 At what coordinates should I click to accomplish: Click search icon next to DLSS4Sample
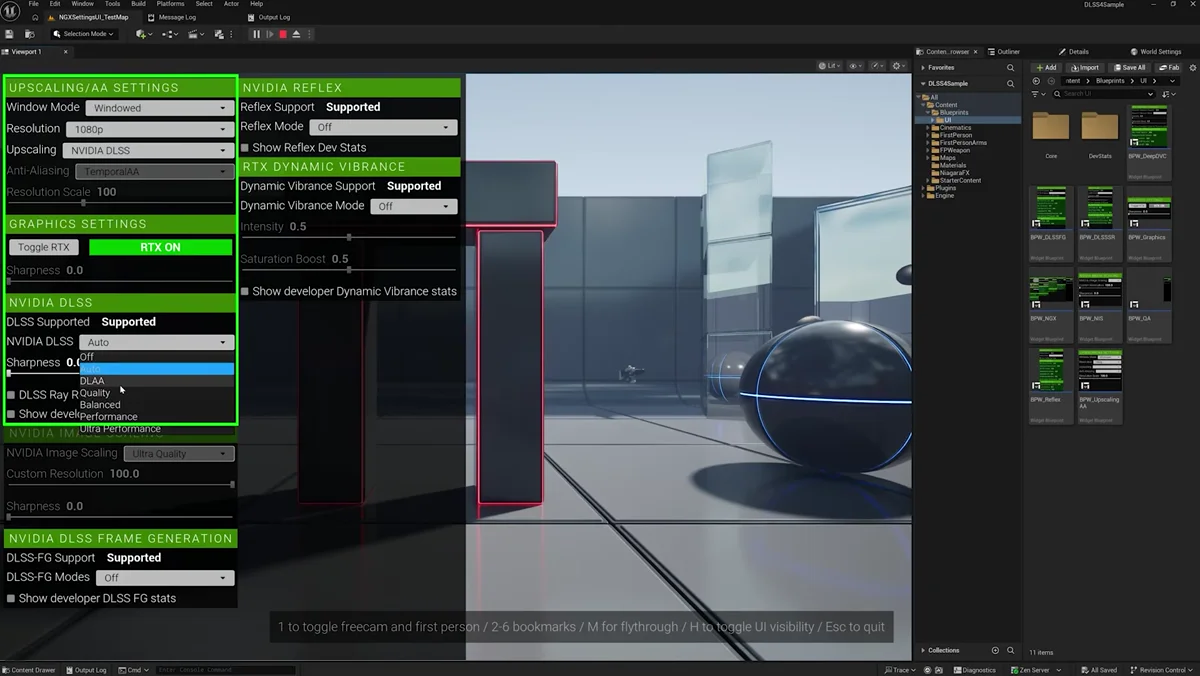[x=1010, y=84]
